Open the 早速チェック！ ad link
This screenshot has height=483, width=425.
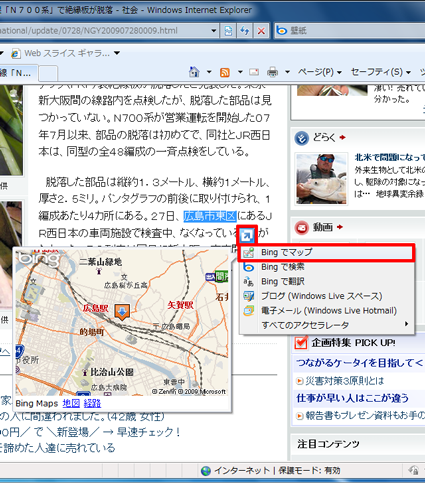tap(149, 432)
